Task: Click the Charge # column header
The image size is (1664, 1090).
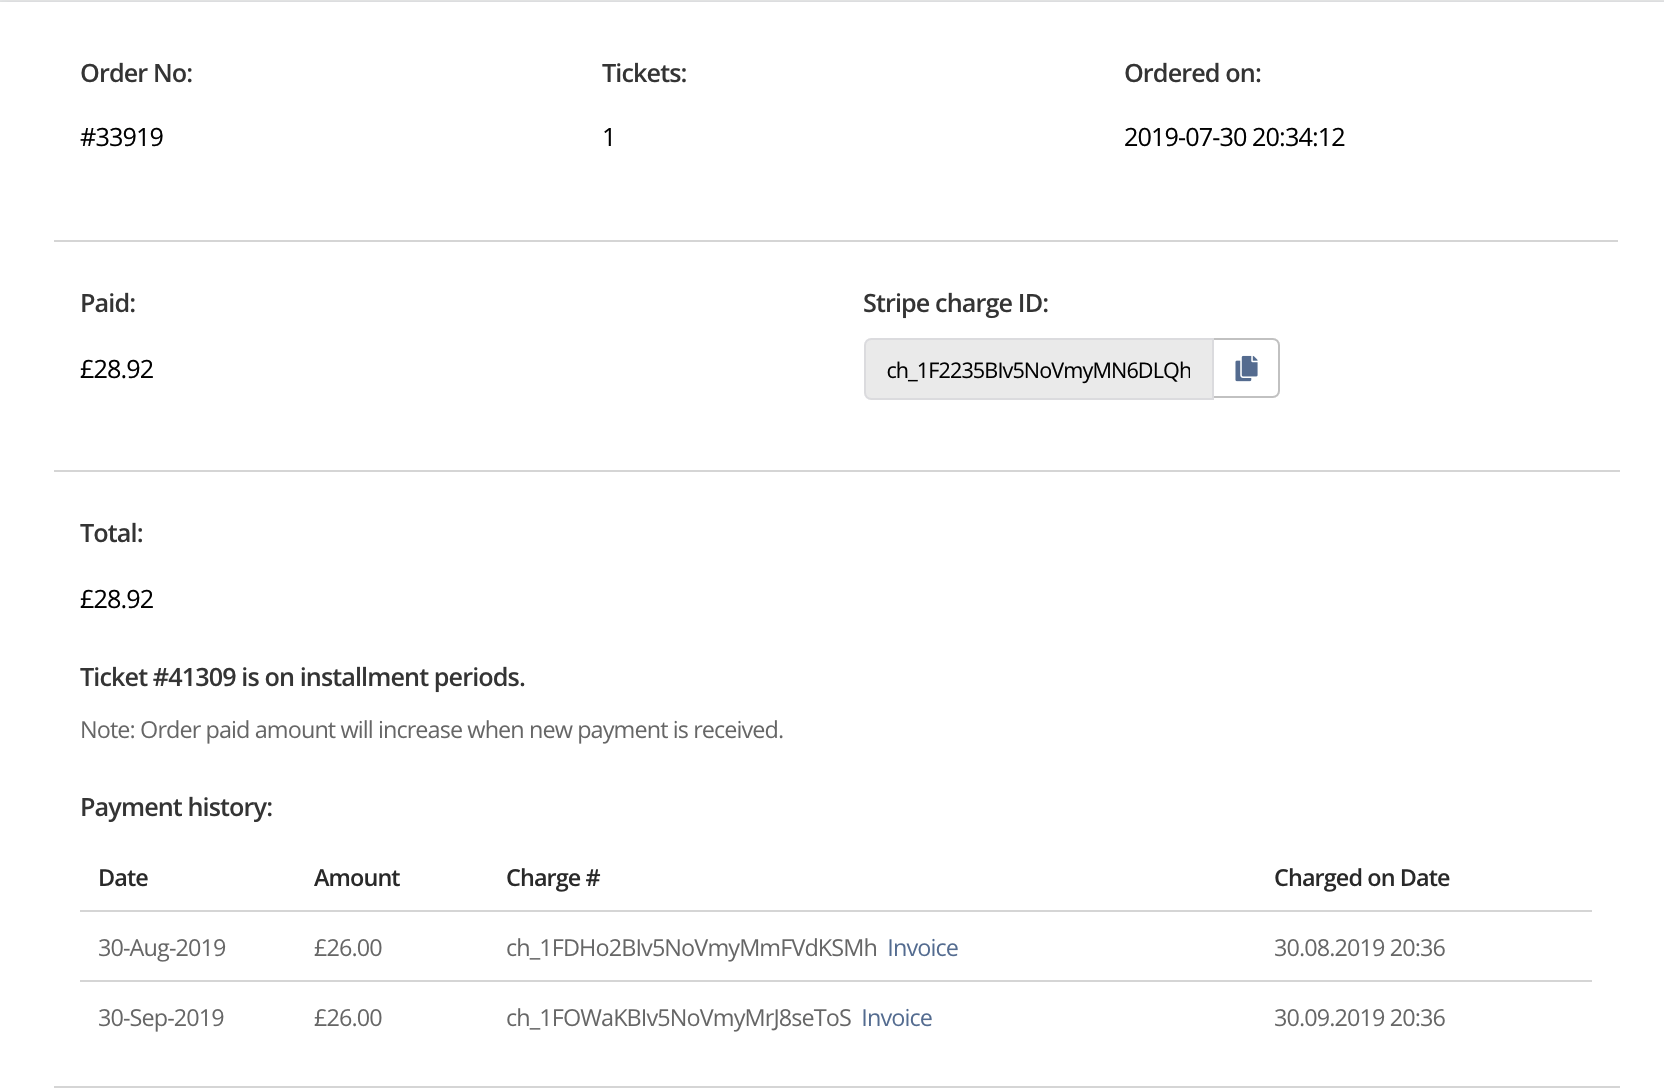Action: point(552,878)
